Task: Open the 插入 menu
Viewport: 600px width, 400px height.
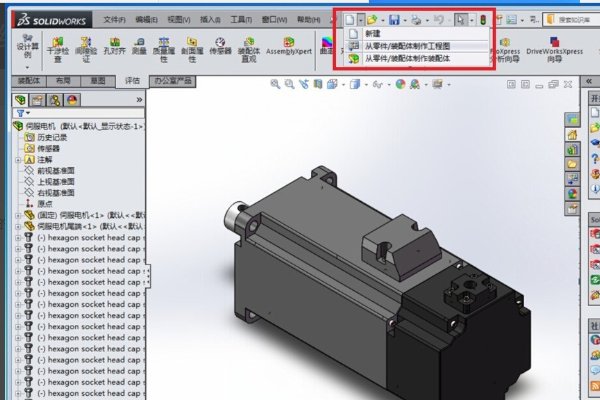Action: pos(210,19)
